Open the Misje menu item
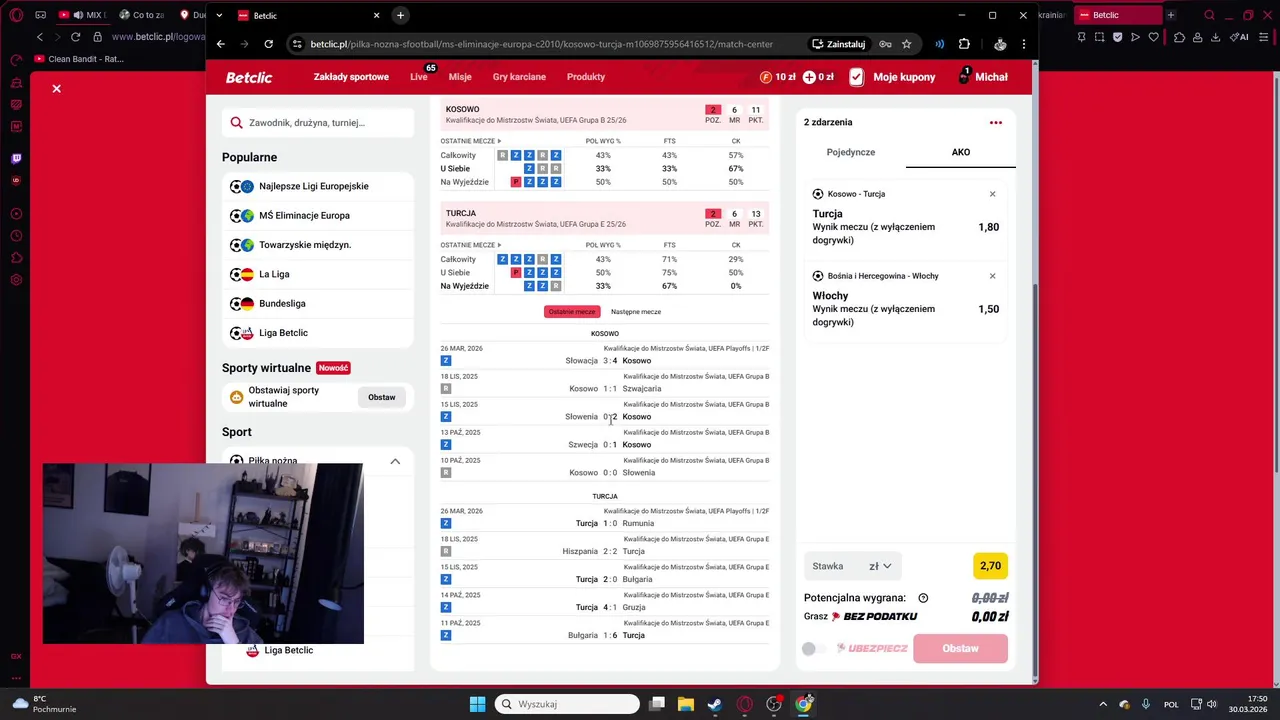The image size is (1280, 720). pyautogui.click(x=460, y=77)
